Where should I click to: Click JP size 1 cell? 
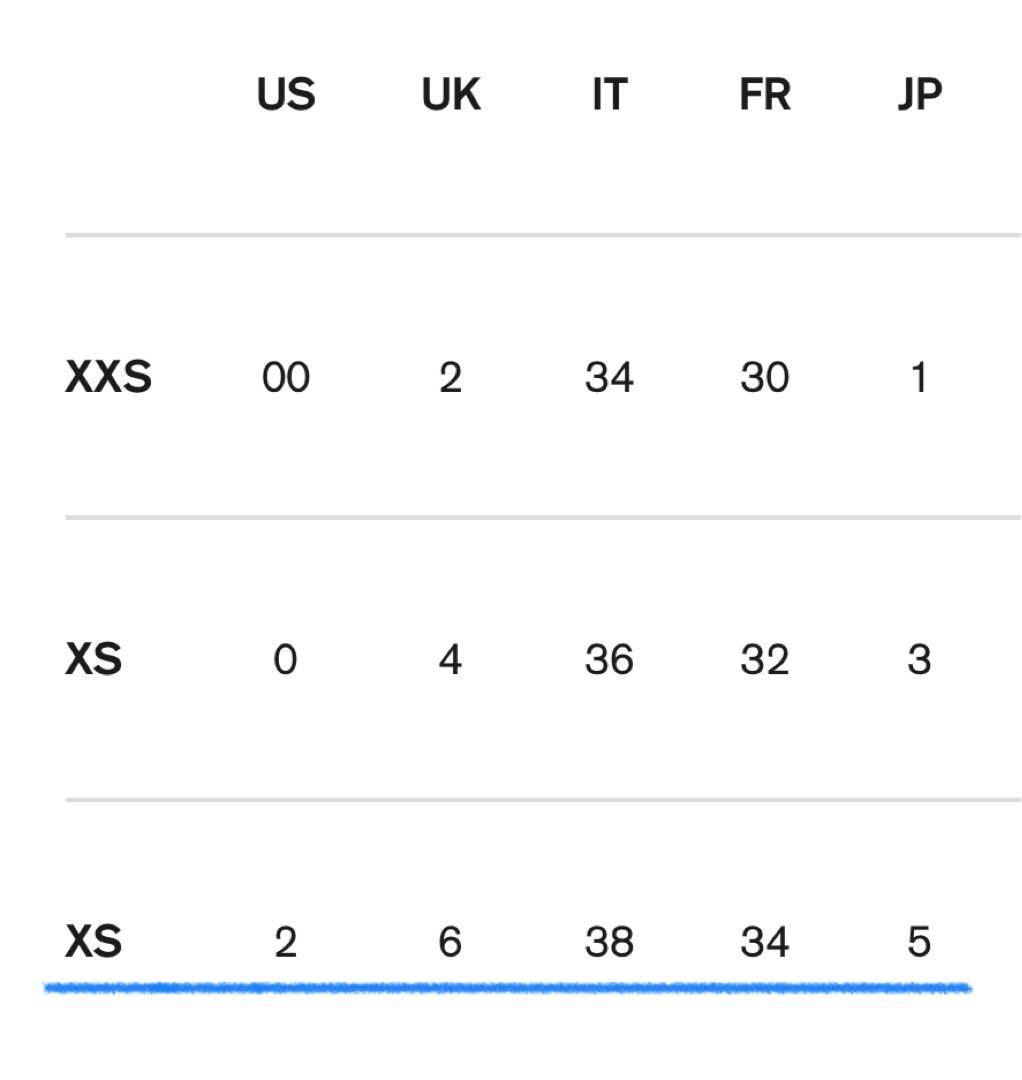pyautogui.click(x=919, y=377)
